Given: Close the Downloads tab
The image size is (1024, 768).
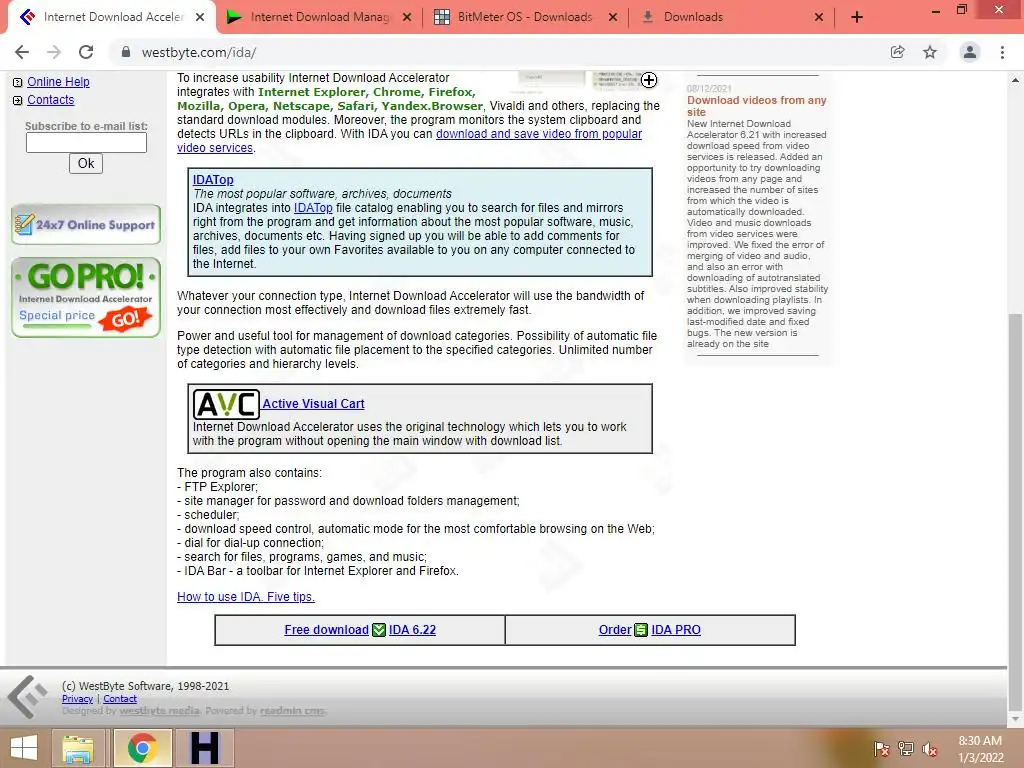Looking at the screenshot, I should tap(818, 17).
